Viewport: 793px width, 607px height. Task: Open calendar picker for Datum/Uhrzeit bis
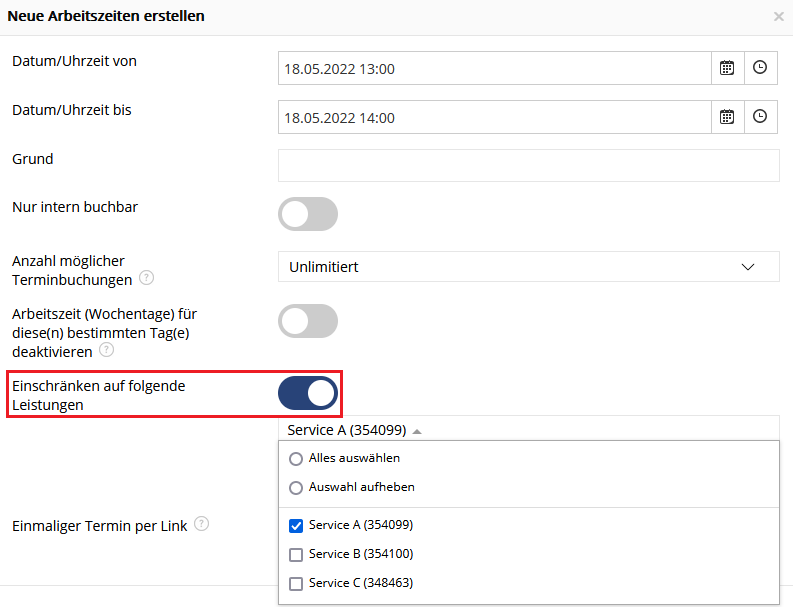point(727,117)
